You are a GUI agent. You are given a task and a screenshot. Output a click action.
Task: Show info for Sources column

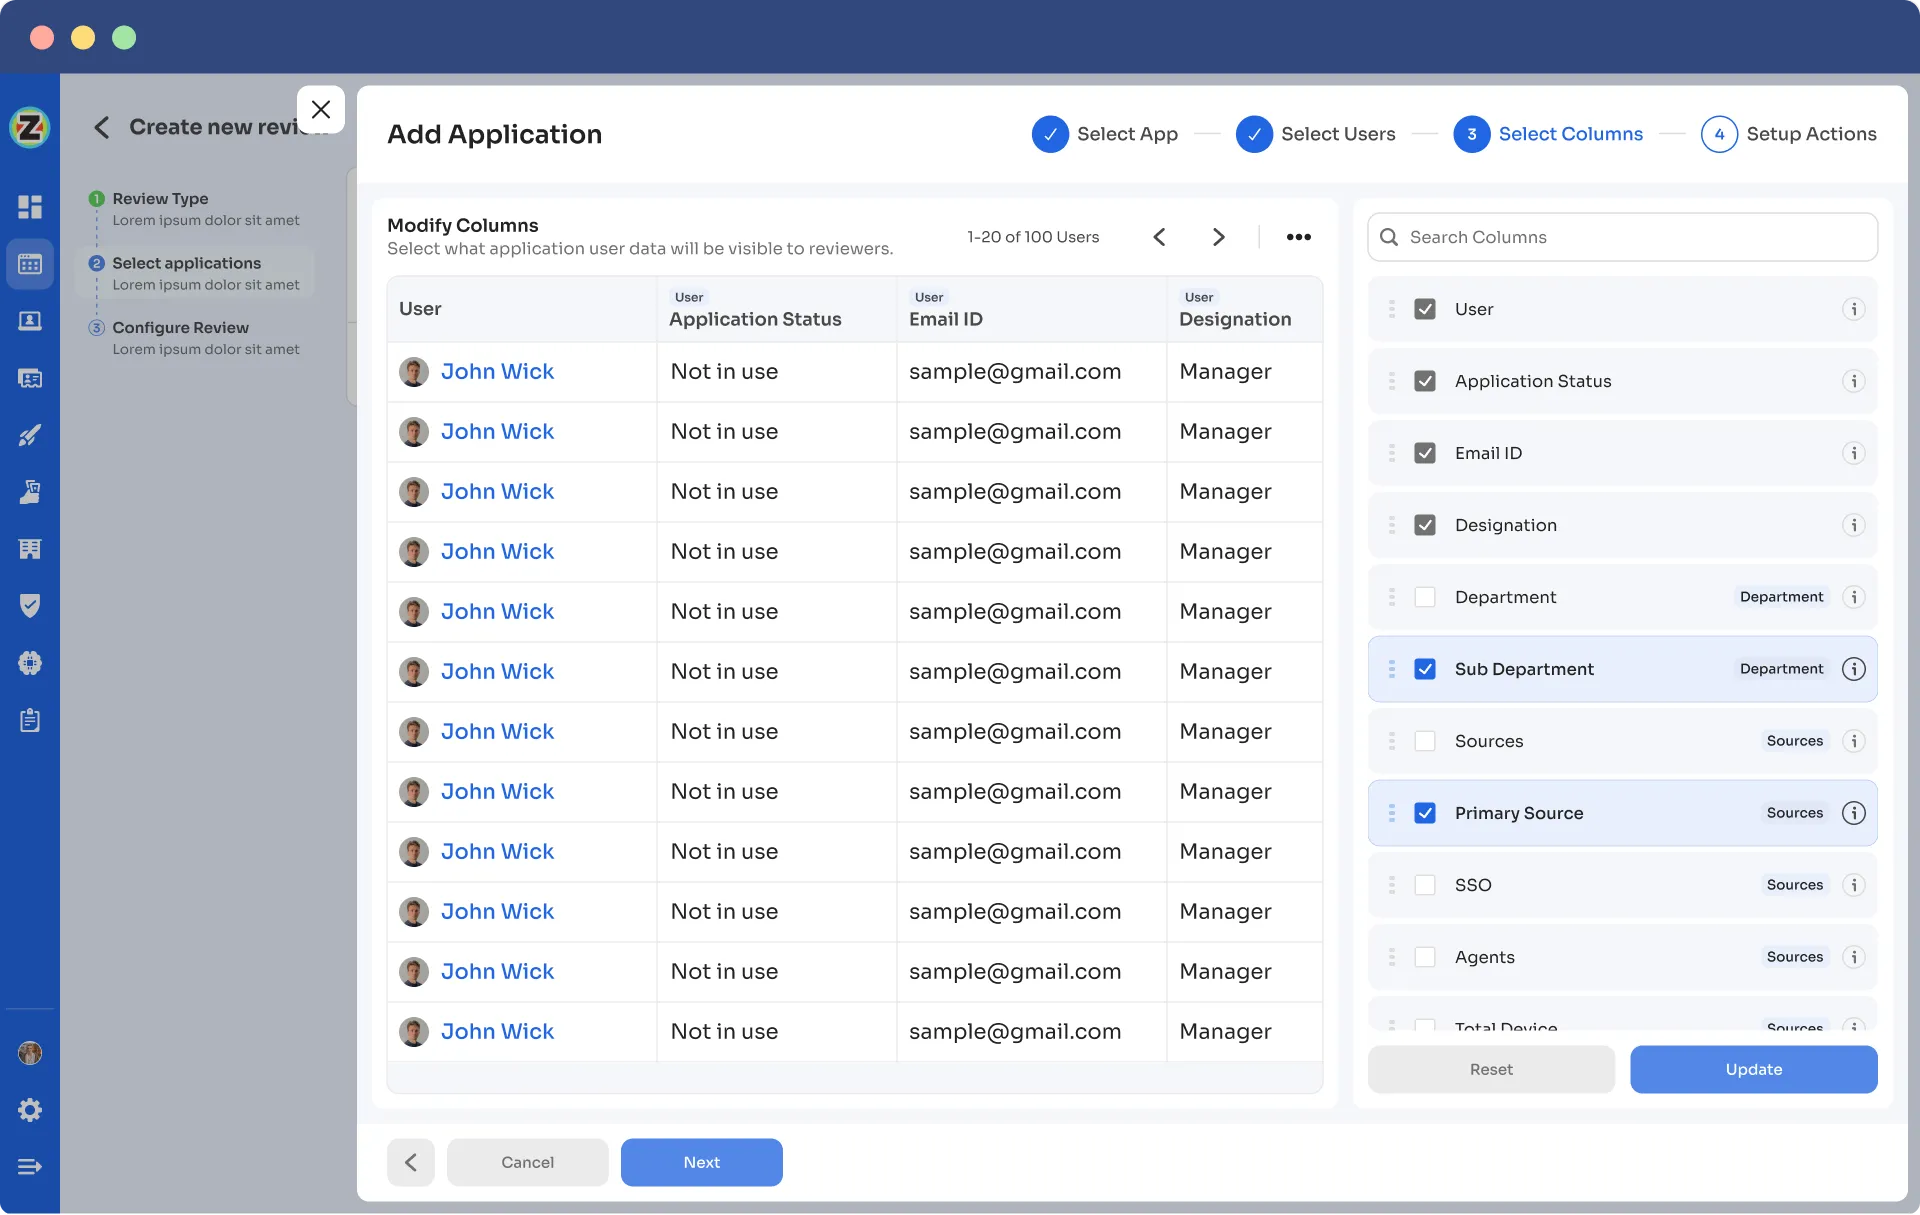pyautogui.click(x=1854, y=741)
